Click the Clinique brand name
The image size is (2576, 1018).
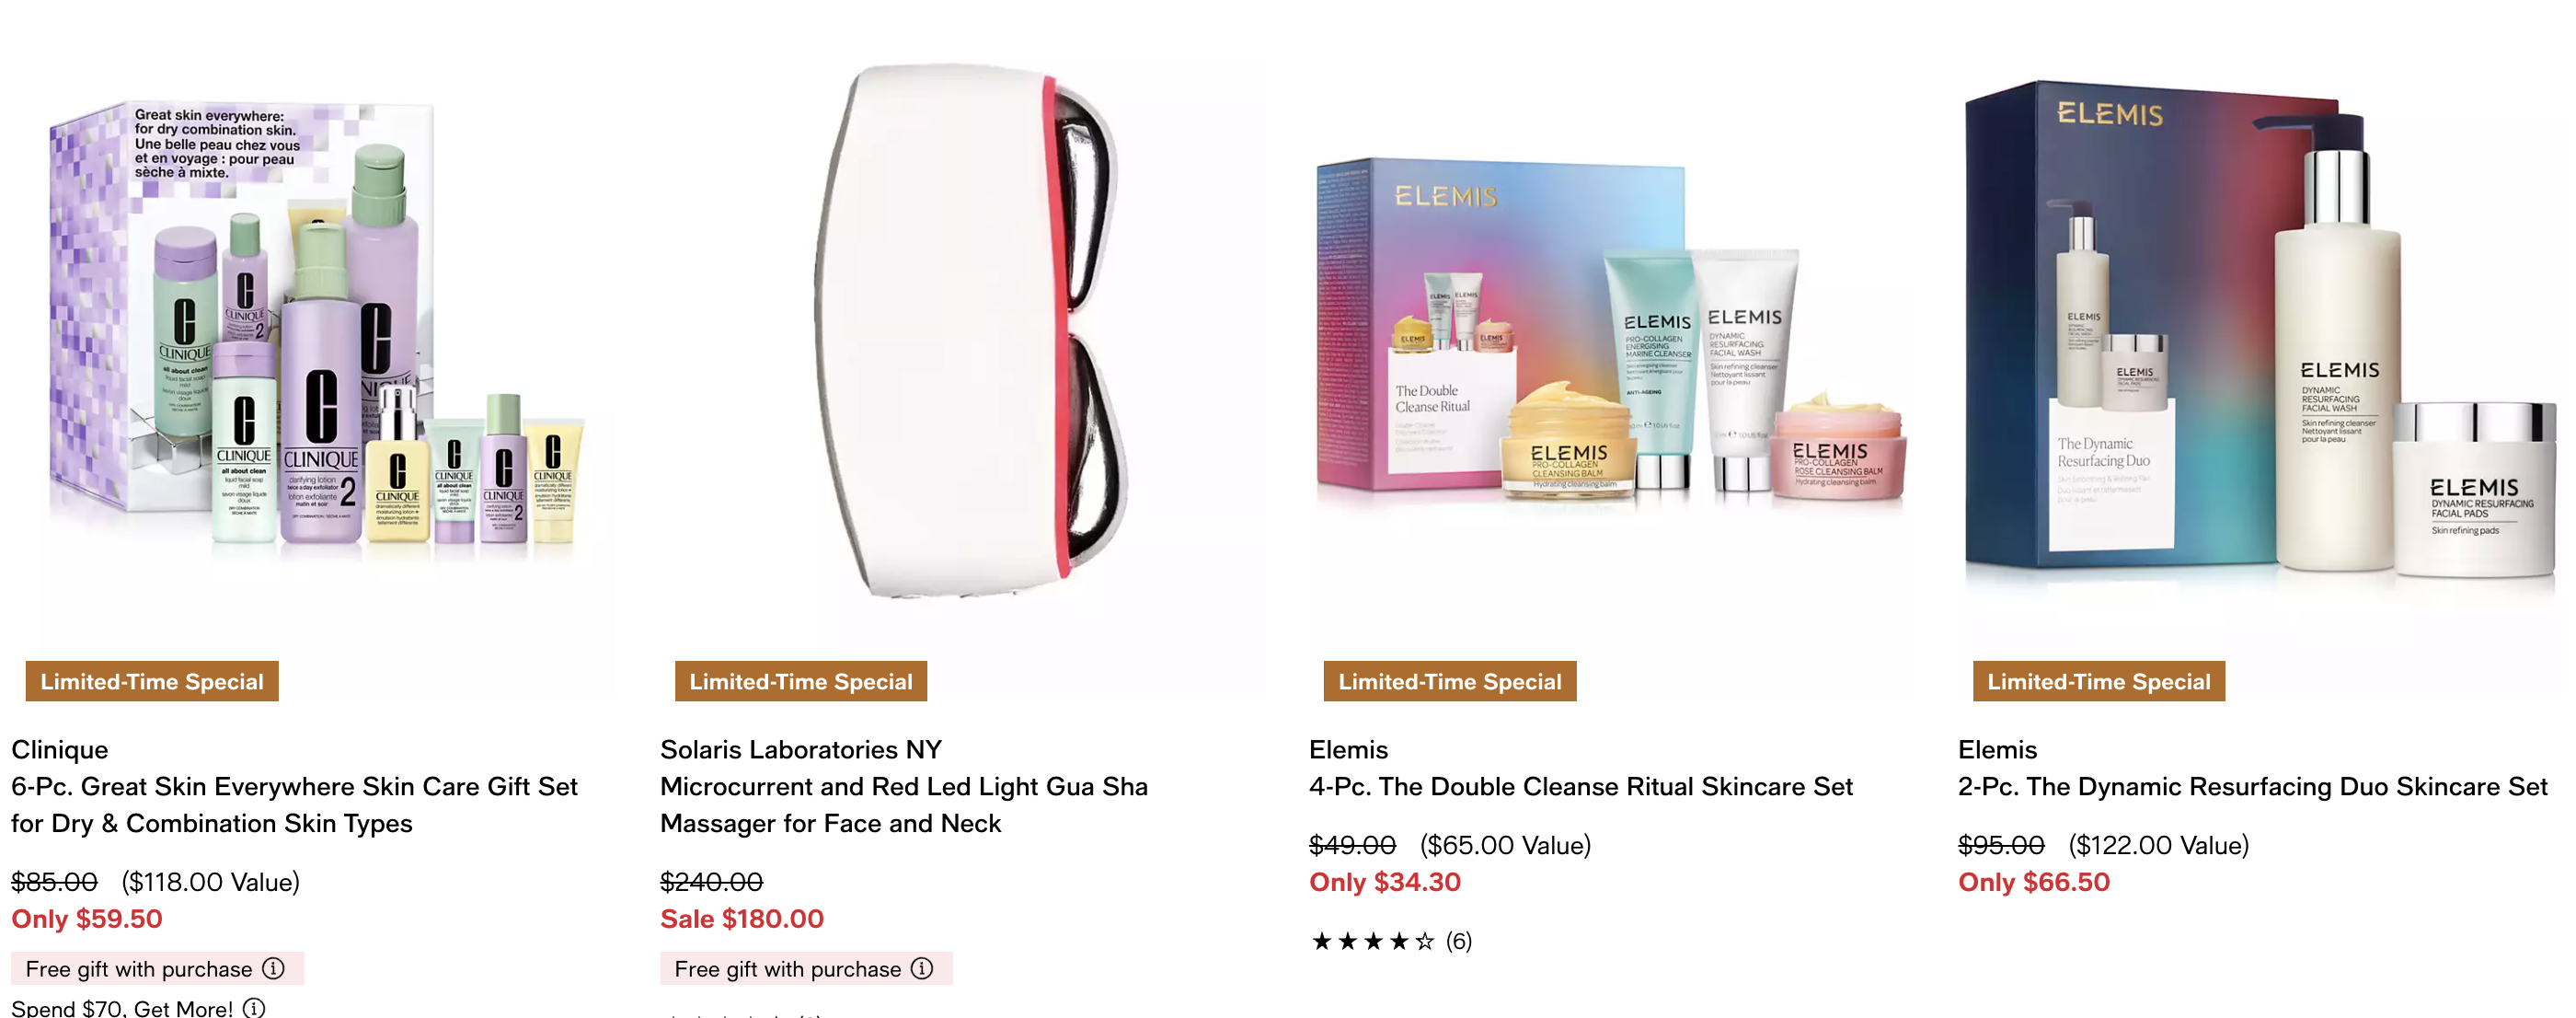click(x=60, y=750)
